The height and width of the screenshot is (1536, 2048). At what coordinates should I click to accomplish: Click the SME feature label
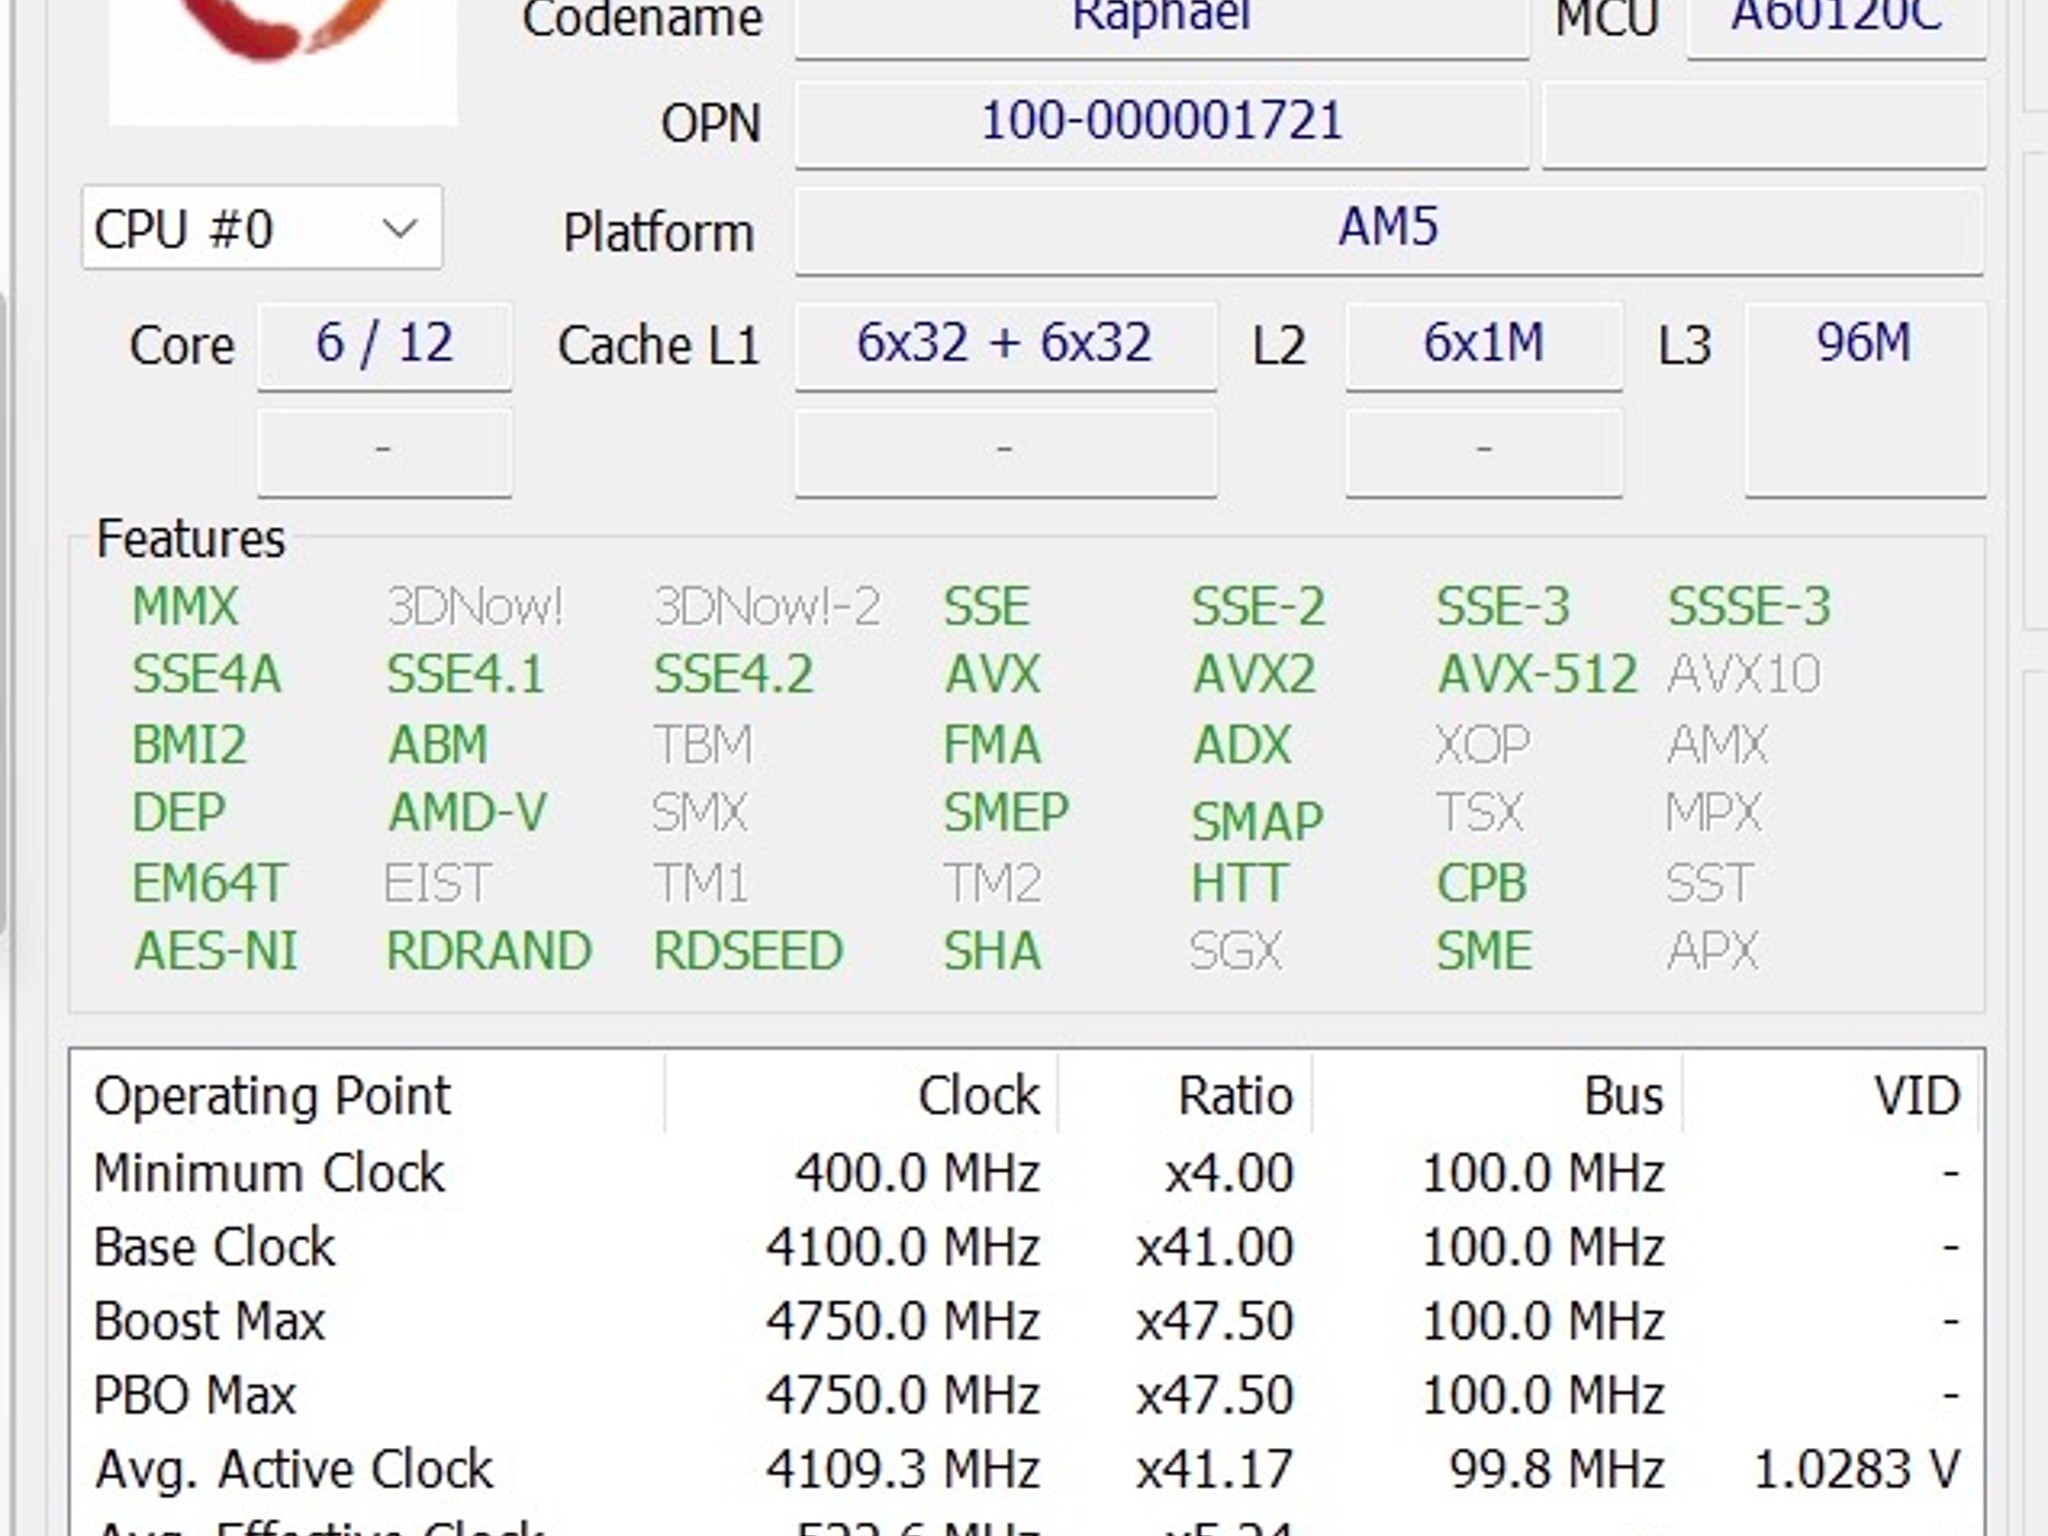click(x=1485, y=951)
